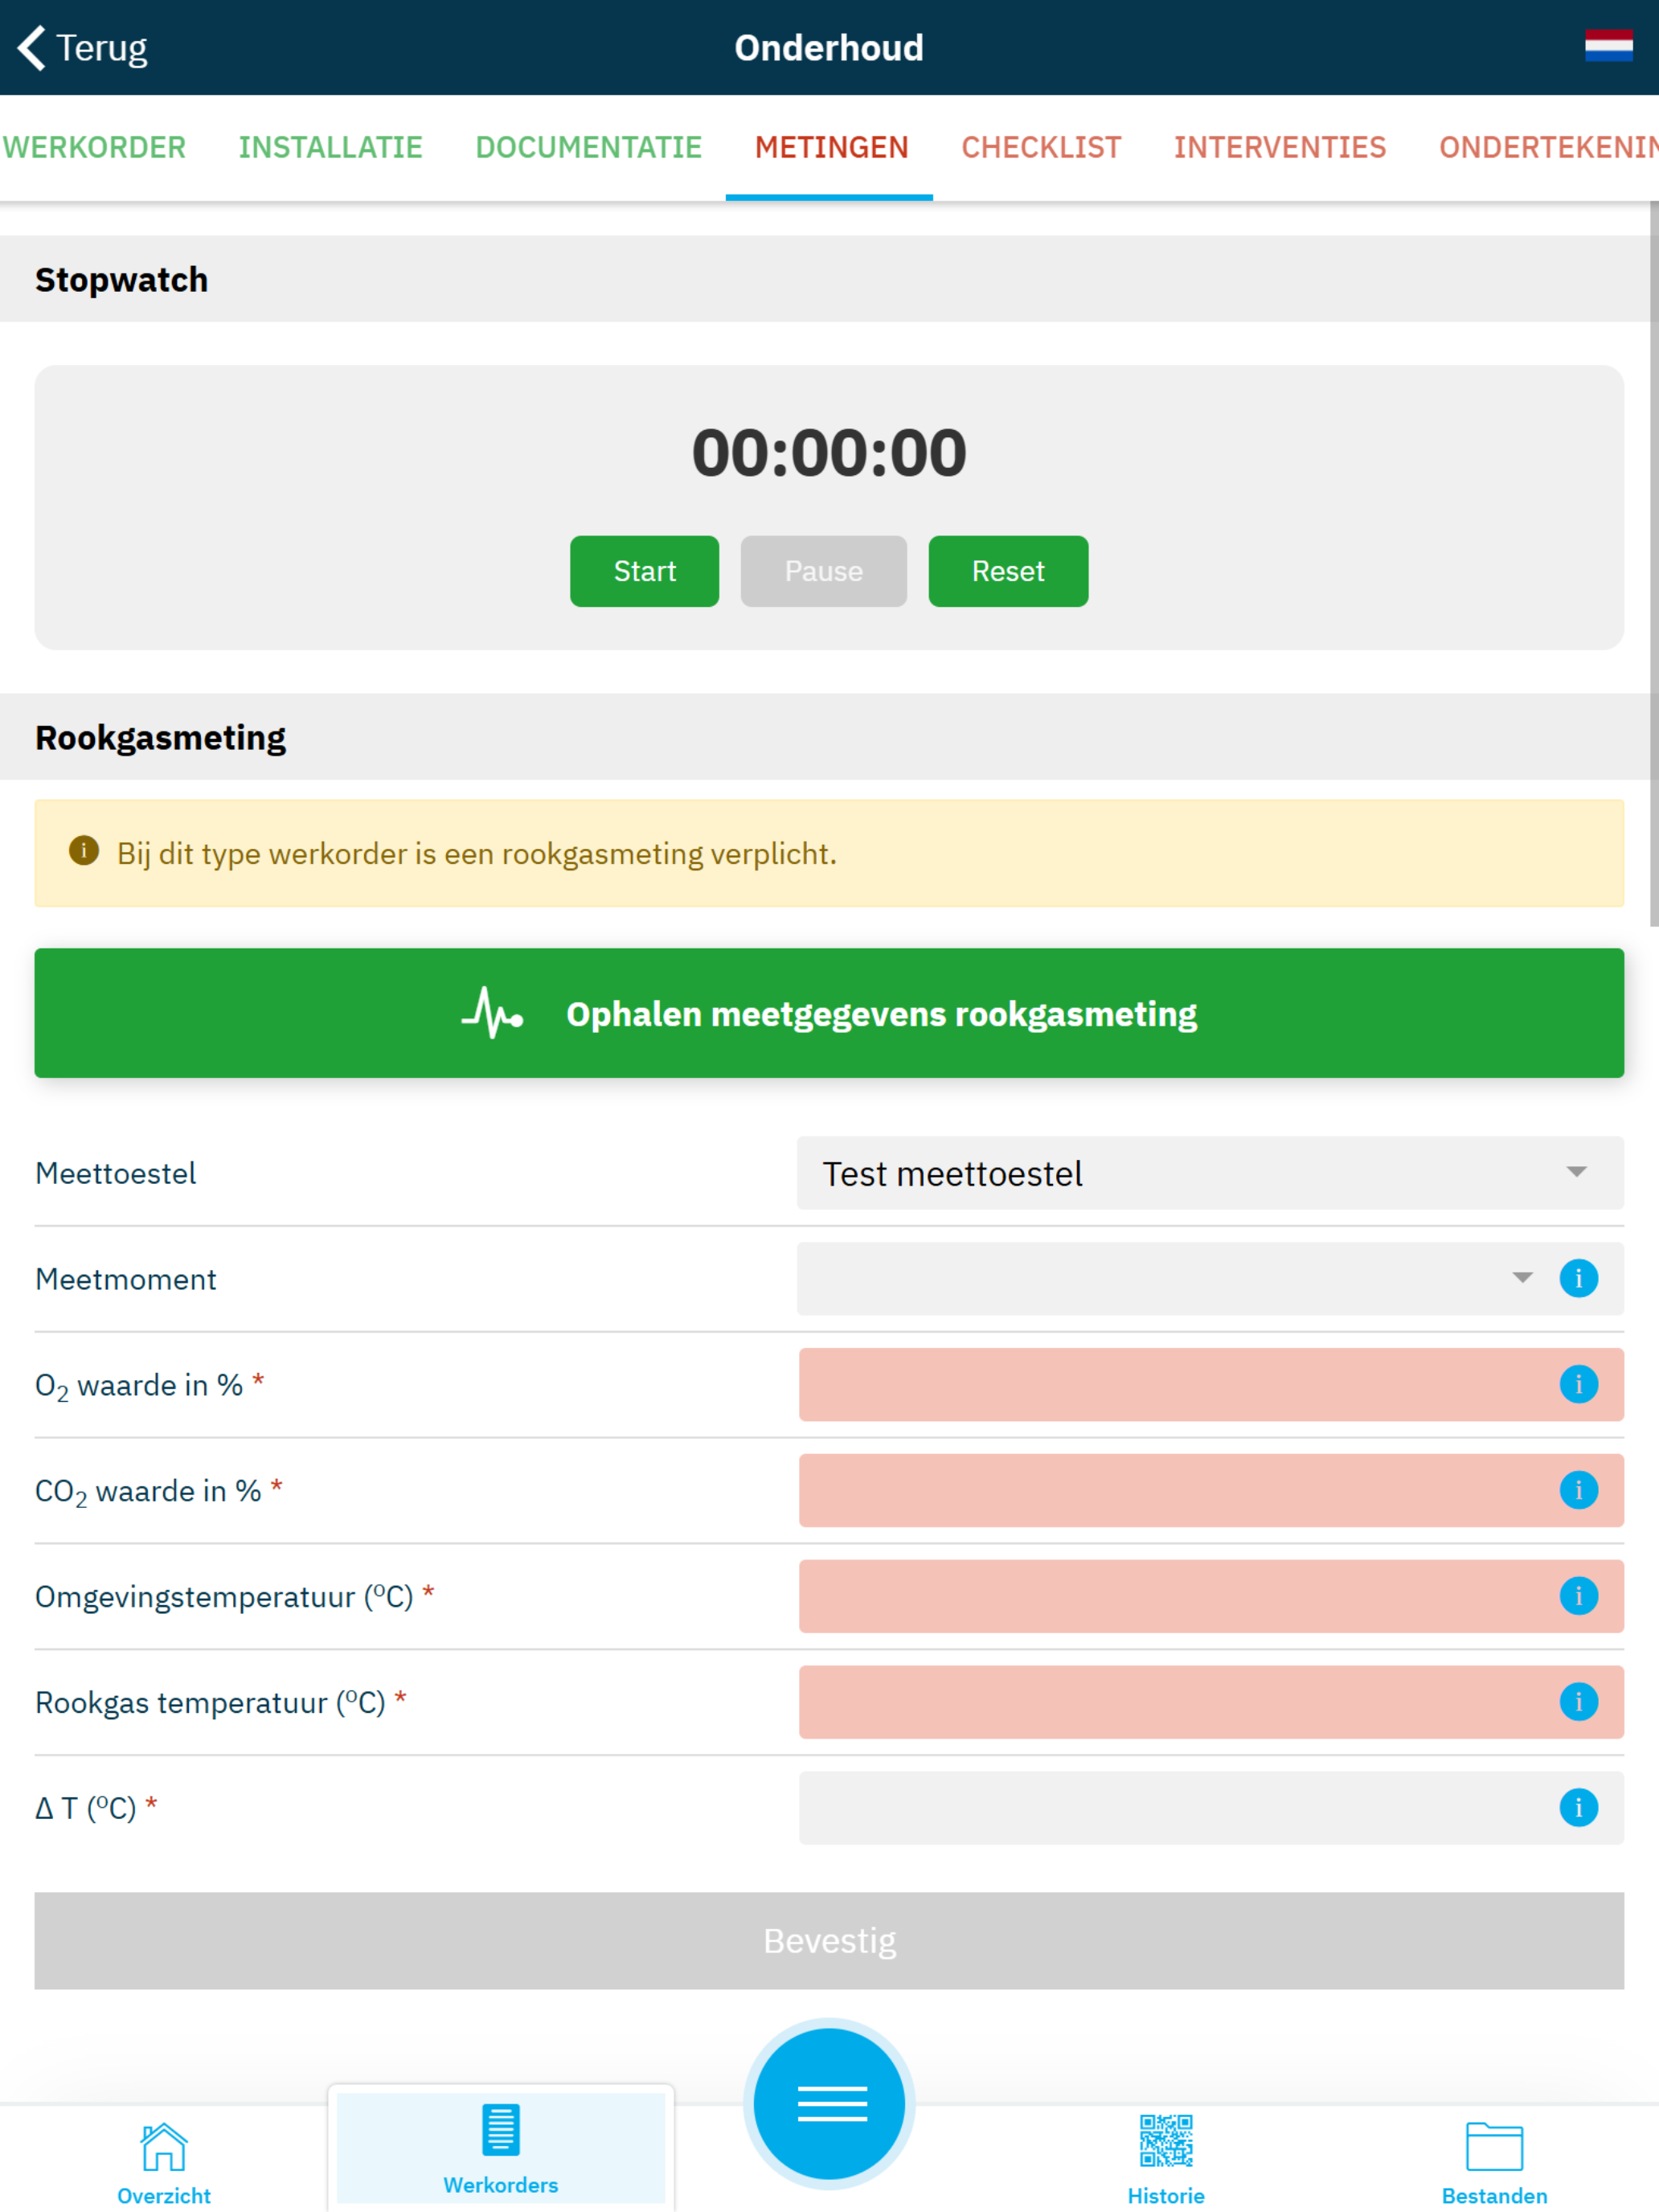Open the round blue hamburger menu

tap(829, 2103)
